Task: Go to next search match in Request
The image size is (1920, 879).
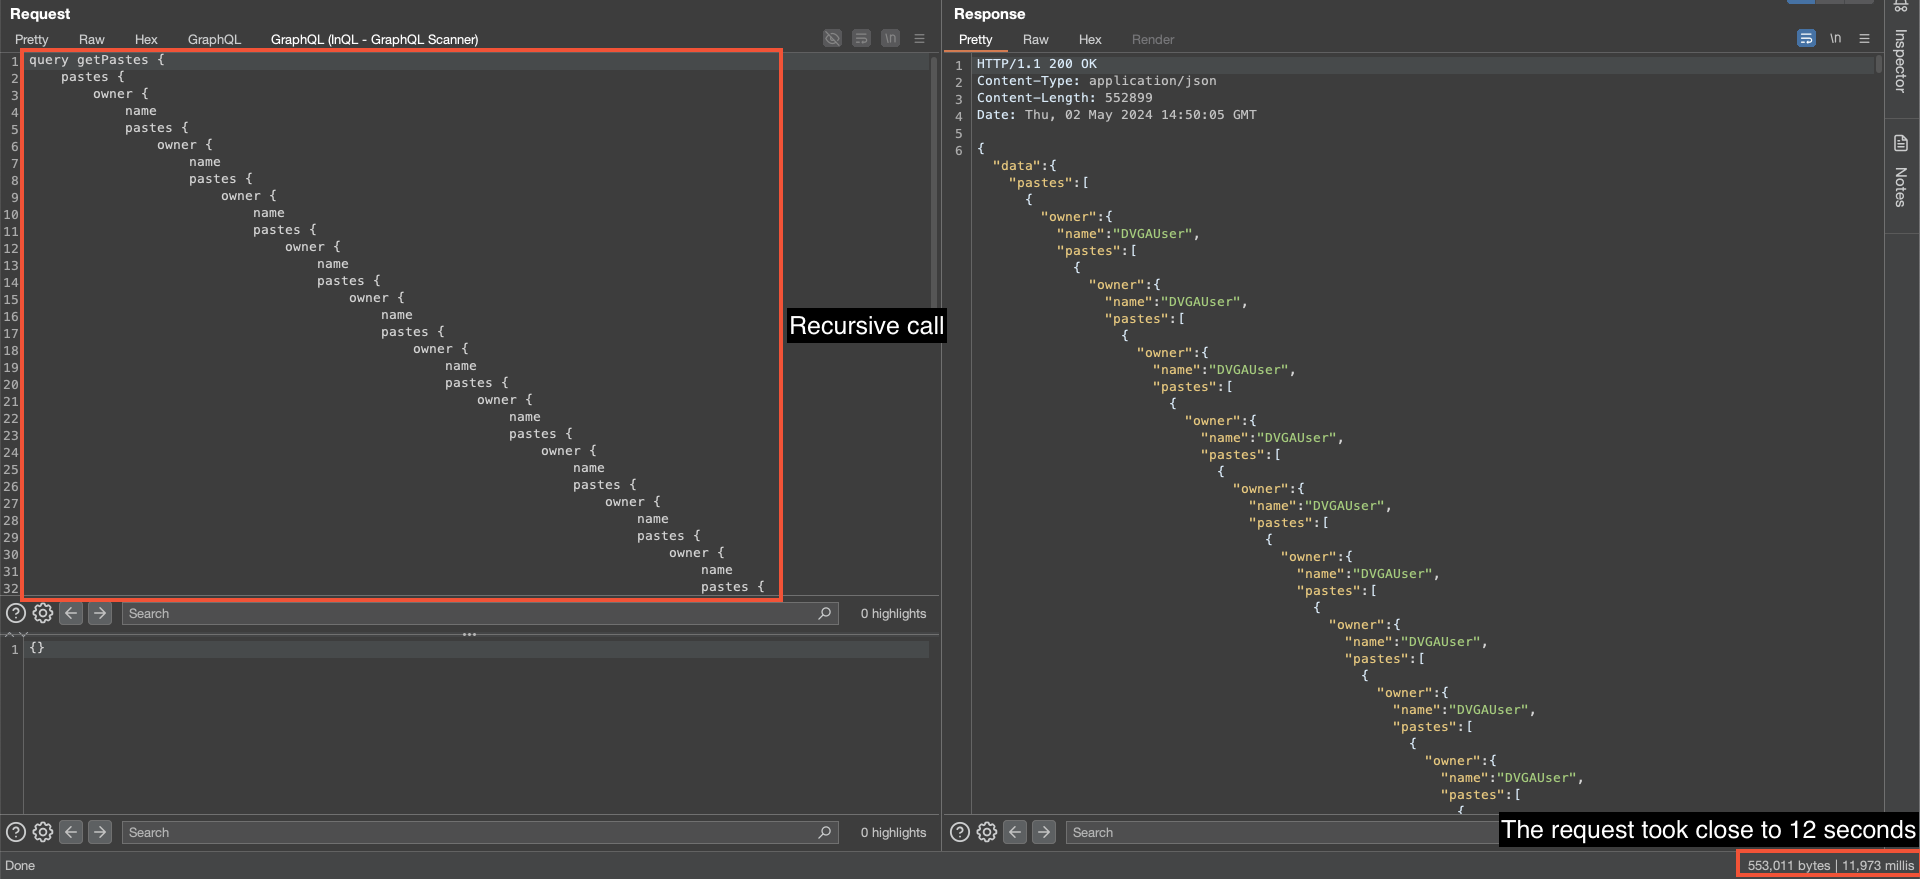Action: click(100, 613)
